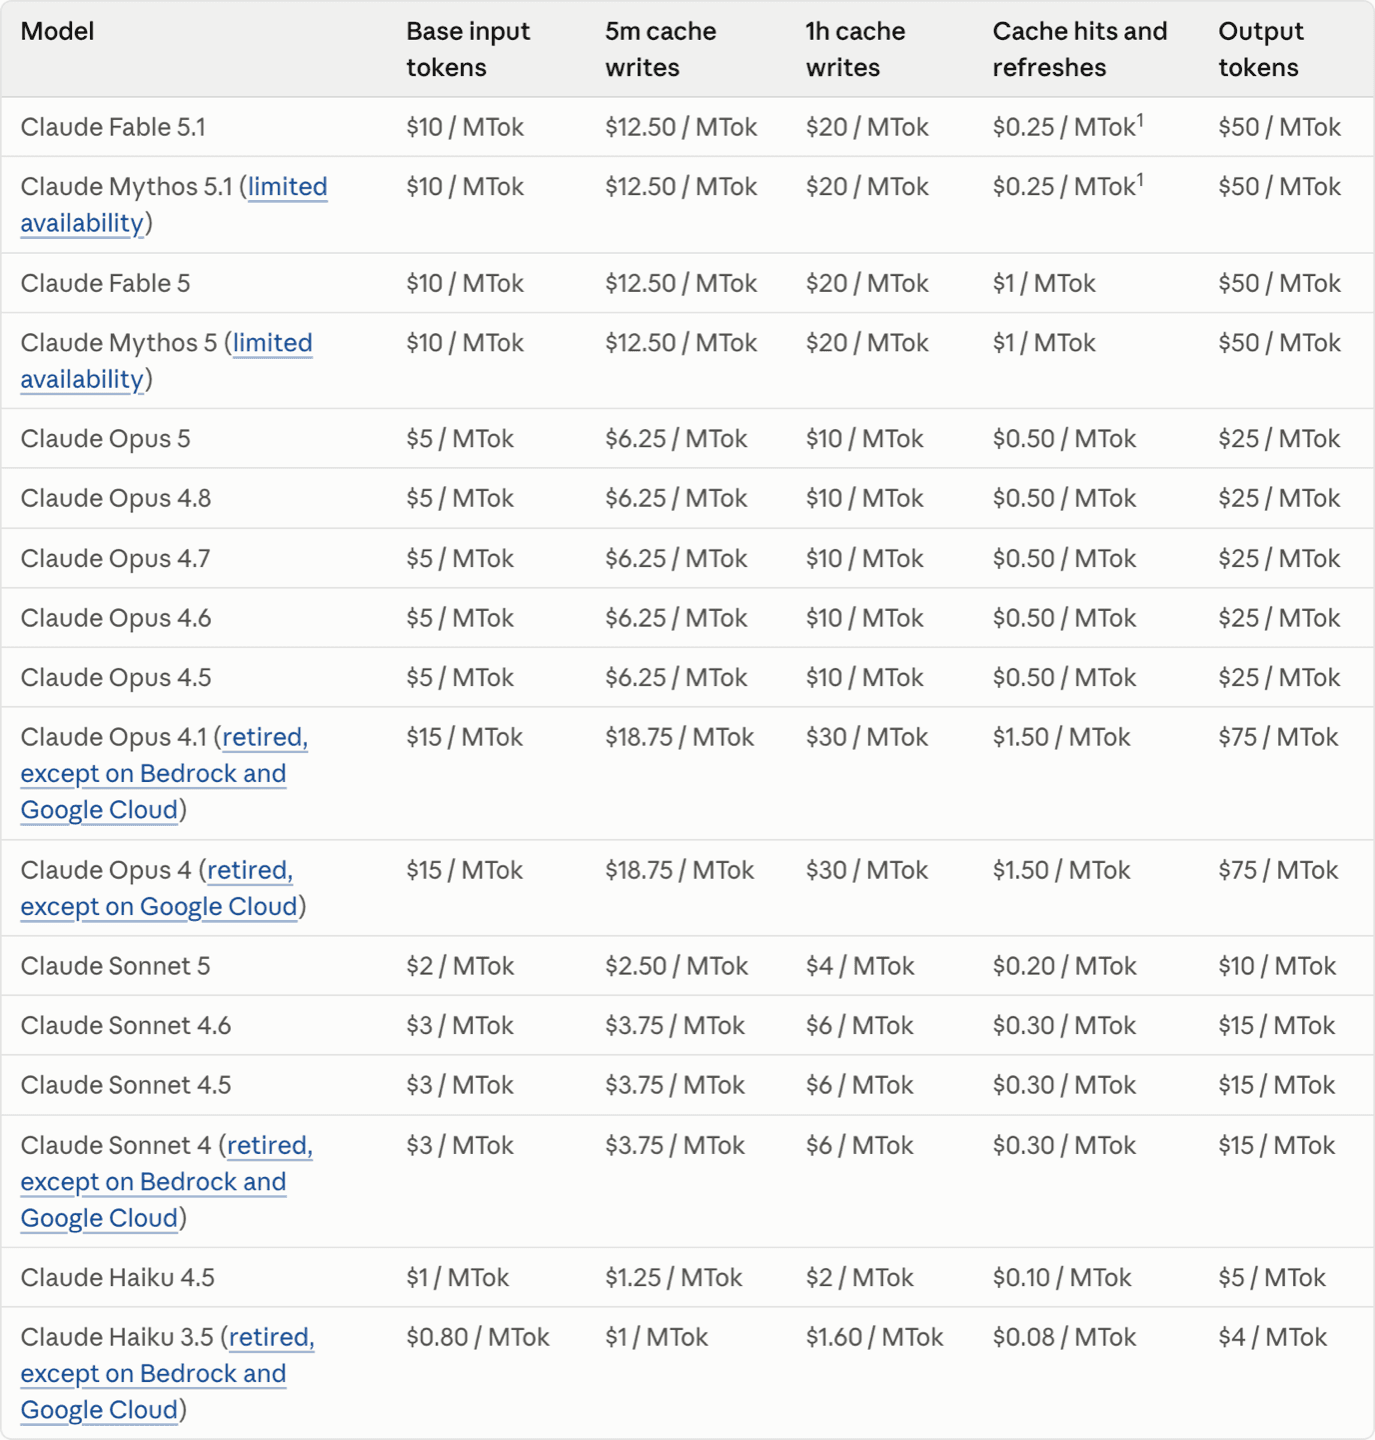Click Claude Opus 4 1h cache writes $30 / MTok
The width and height of the screenshot is (1375, 1440).
point(867,870)
